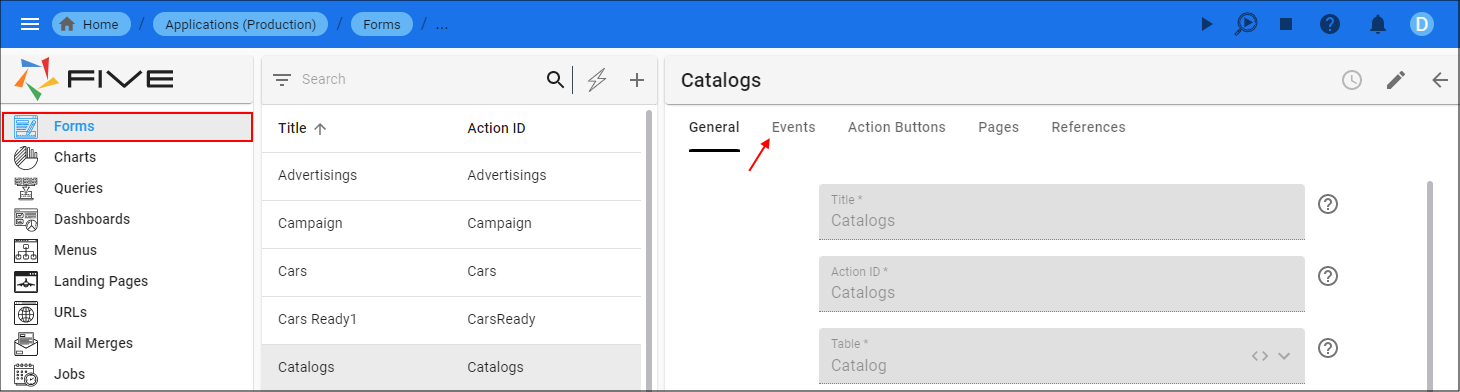
Task: Switch to General tab
Action: click(714, 128)
